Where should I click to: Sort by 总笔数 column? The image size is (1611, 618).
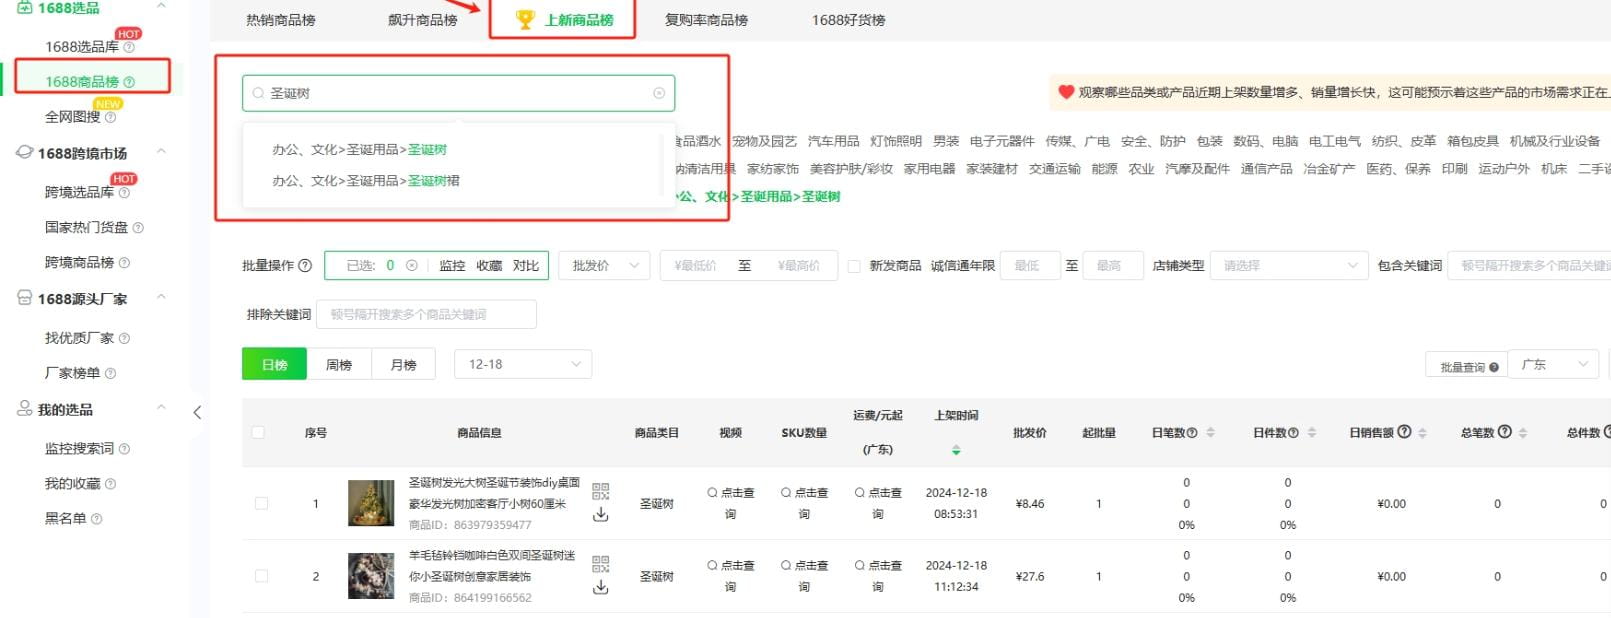(x=1523, y=433)
